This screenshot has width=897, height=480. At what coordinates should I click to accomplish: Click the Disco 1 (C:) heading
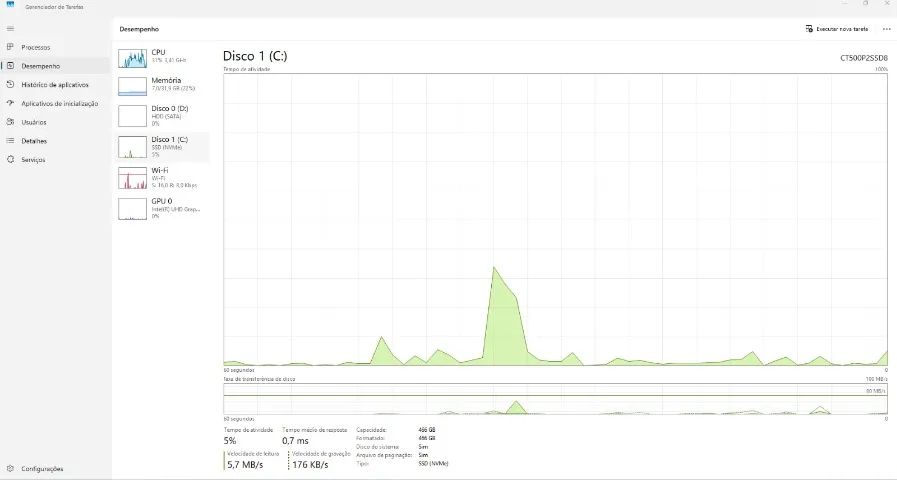[x=255, y=56]
